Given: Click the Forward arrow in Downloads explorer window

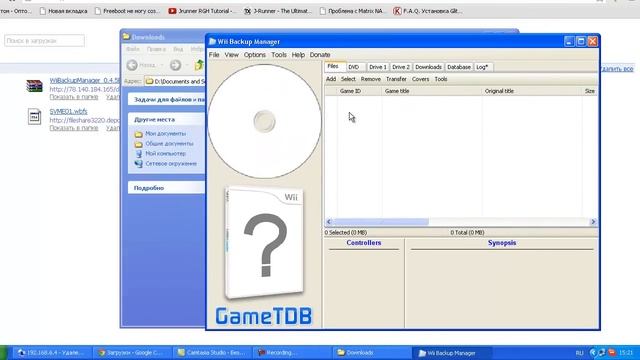Looking at the screenshot, I should (x=176, y=65).
